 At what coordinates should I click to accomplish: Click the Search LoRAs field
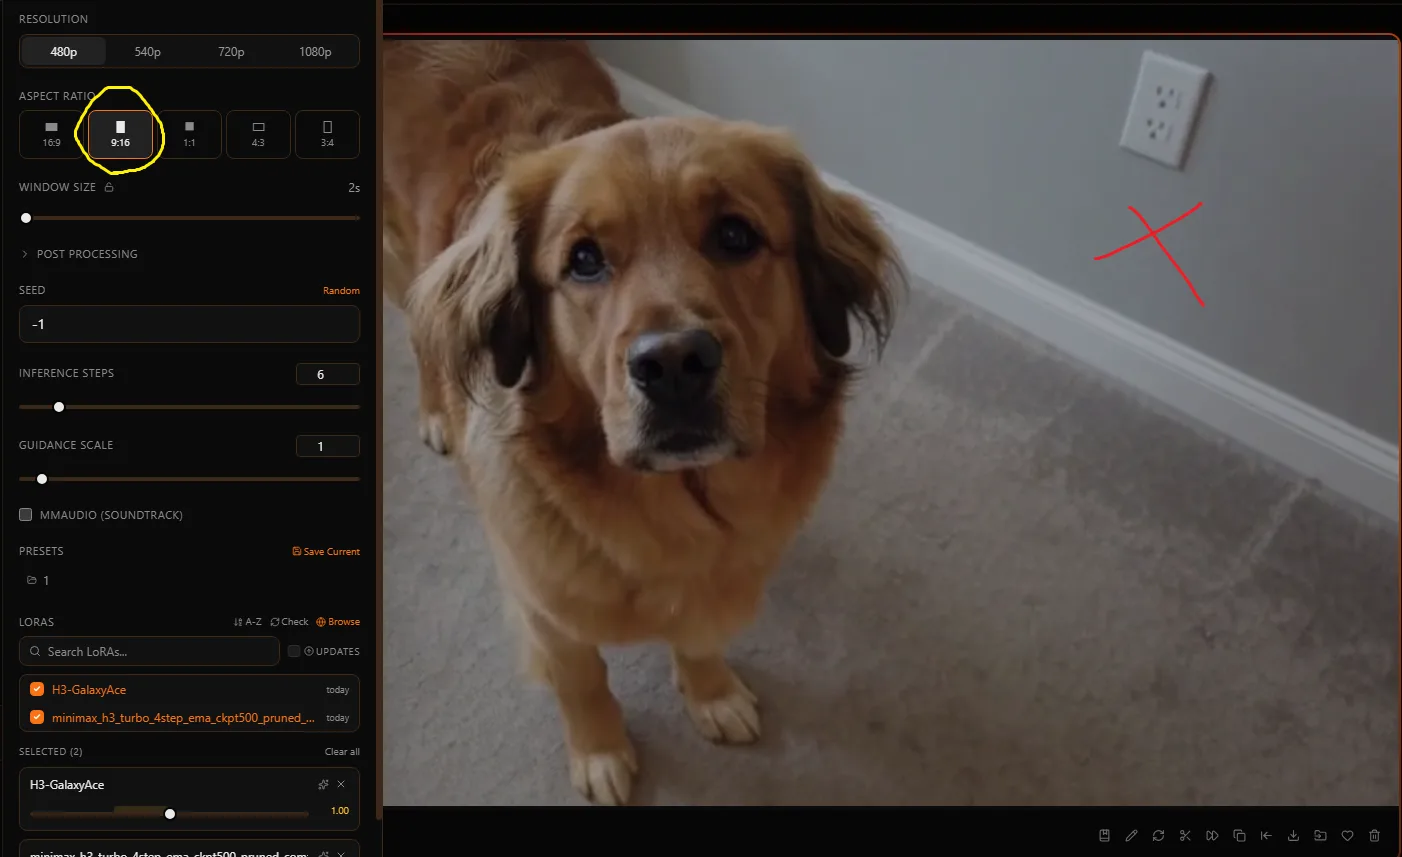149,651
